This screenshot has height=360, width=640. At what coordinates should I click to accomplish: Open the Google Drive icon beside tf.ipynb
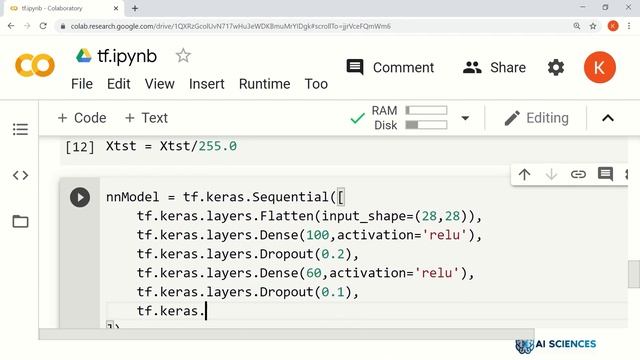click(84, 56)
